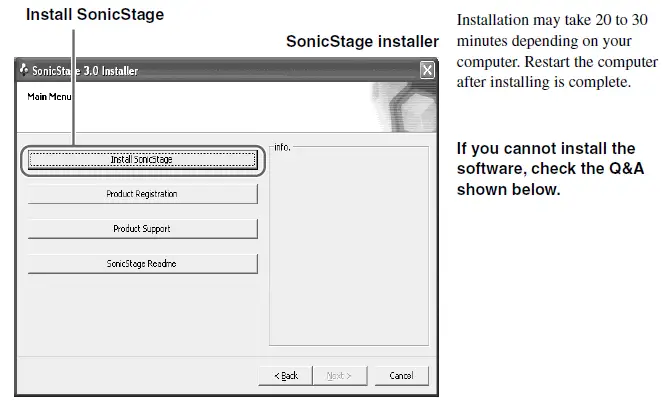Click the SonicStage icon in title bar
Image resolution: width=671 pixels, height=409 pixels.
click(x=24, y=69)
